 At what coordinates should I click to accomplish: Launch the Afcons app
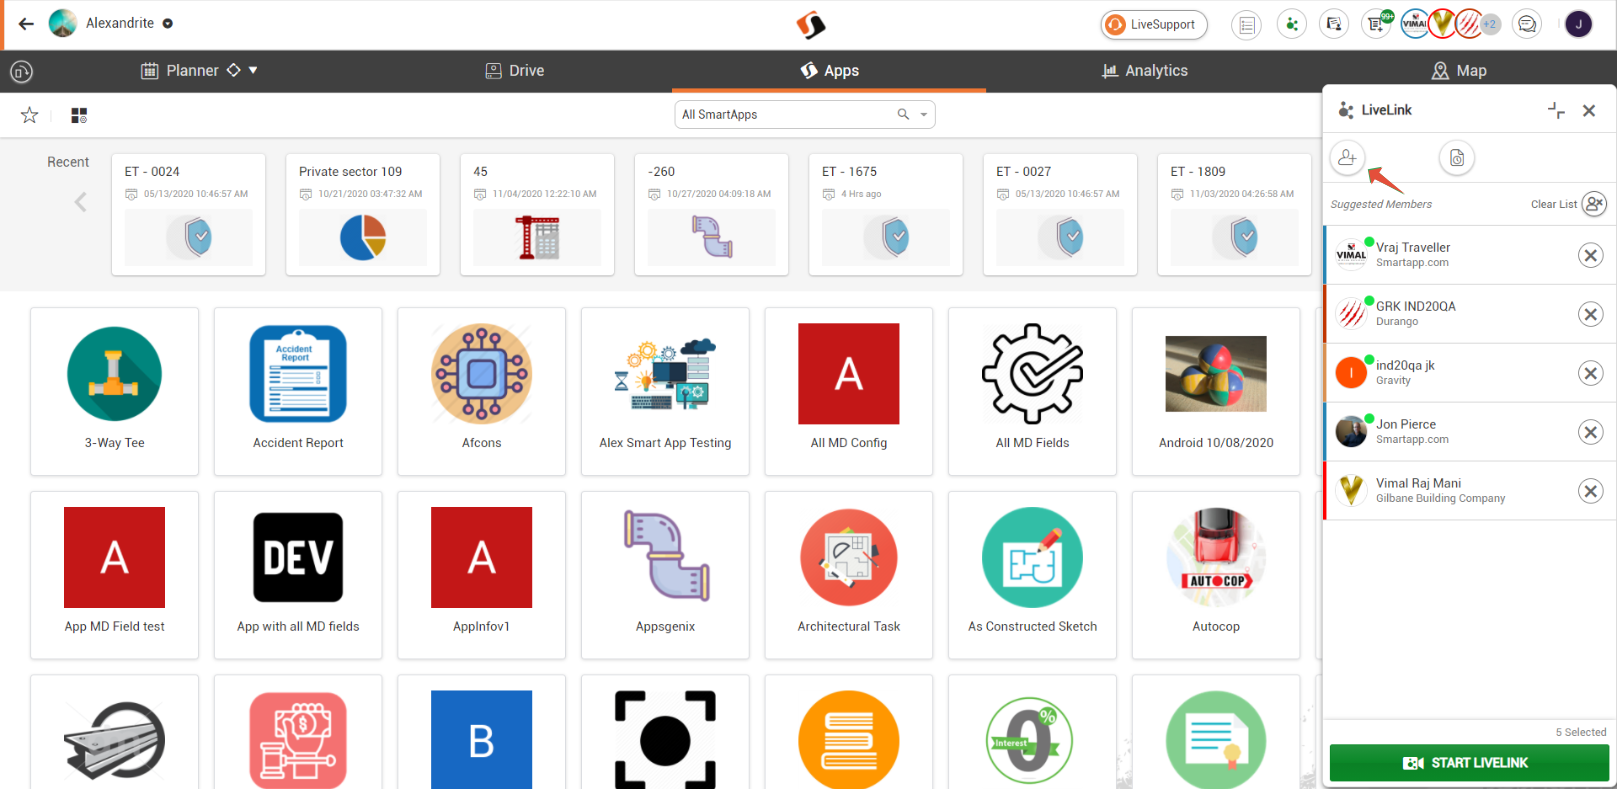click(481, 391)
